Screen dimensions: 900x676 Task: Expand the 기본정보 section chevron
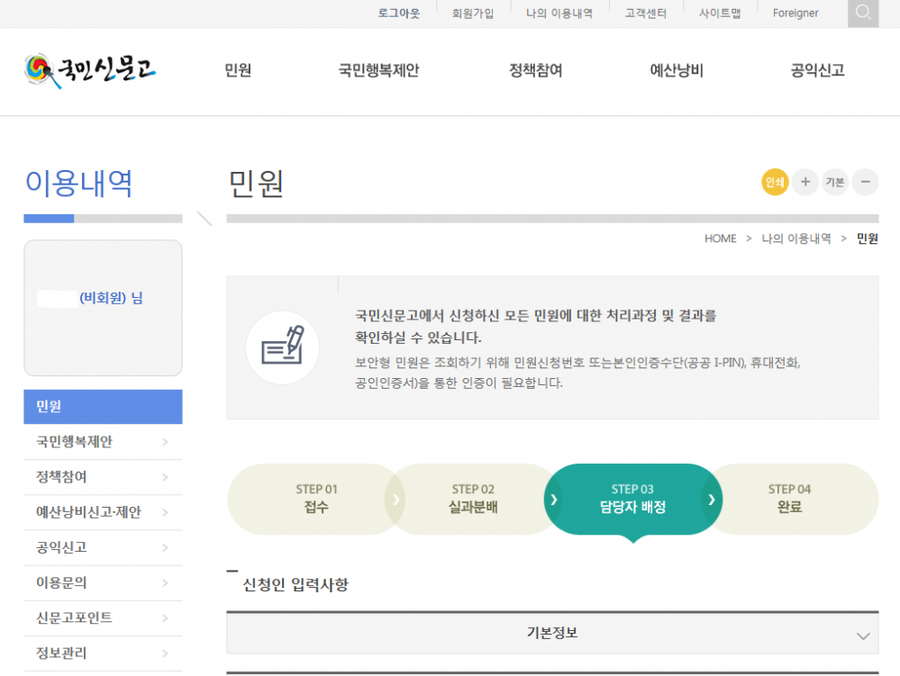point(863,636)
